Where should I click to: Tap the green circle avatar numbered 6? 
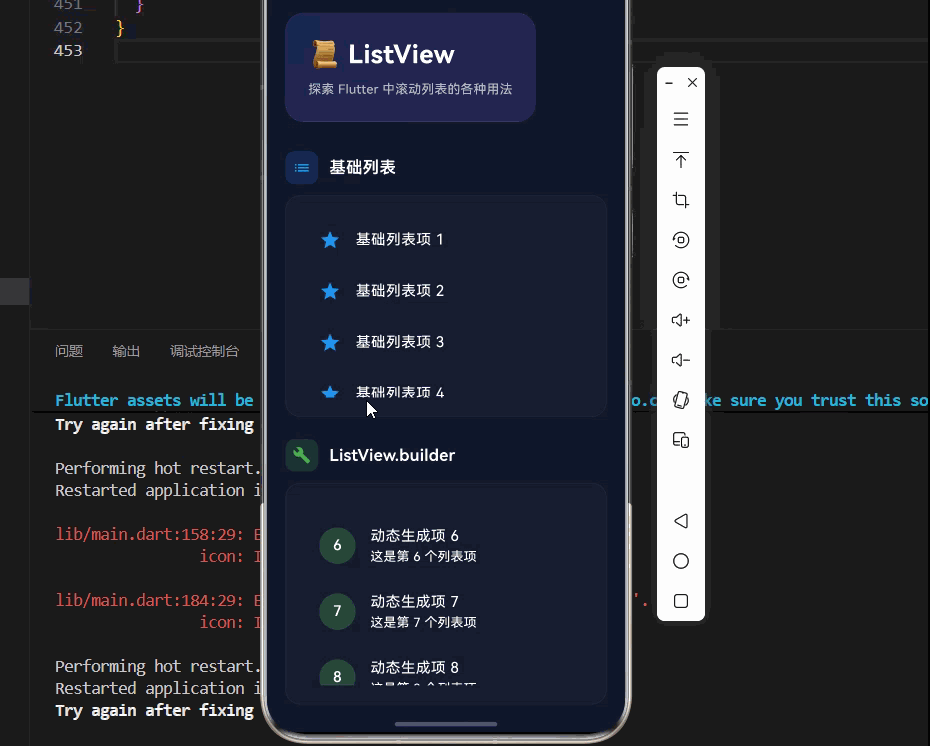point(337,545)
